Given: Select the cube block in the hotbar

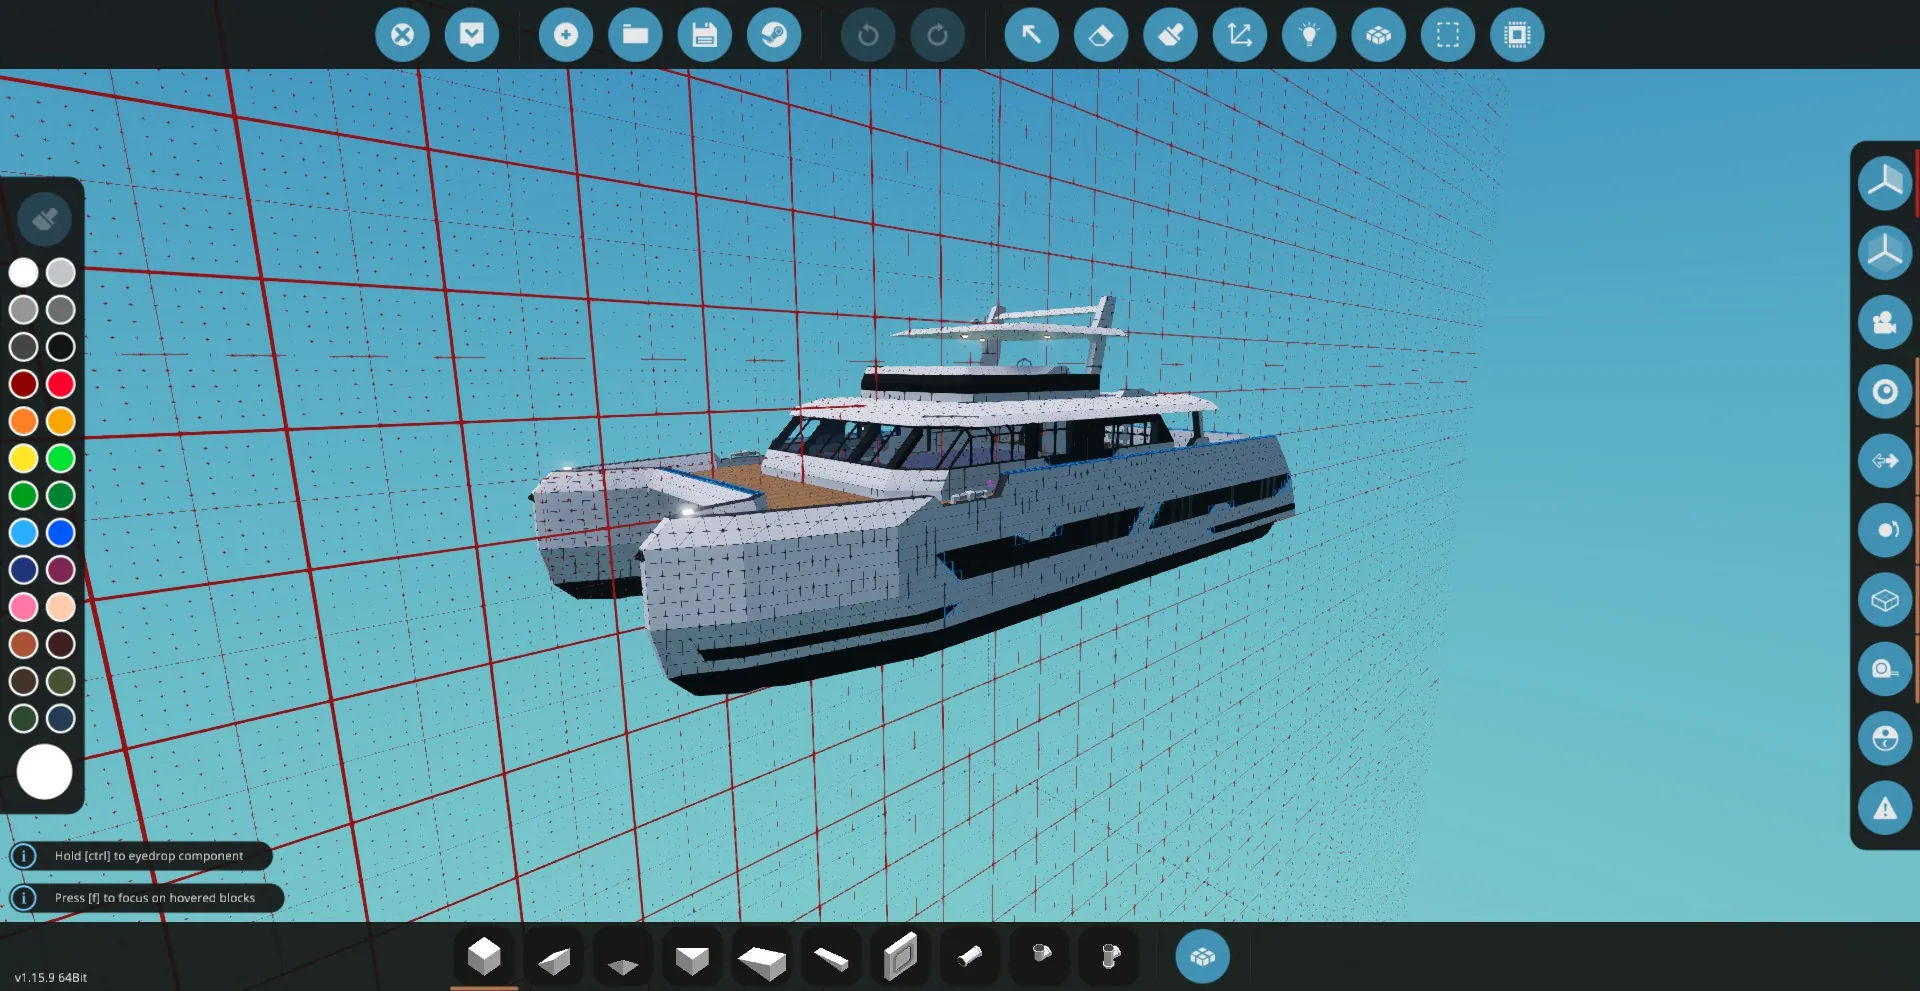Looking at the screenshot, I should [484, 957].
